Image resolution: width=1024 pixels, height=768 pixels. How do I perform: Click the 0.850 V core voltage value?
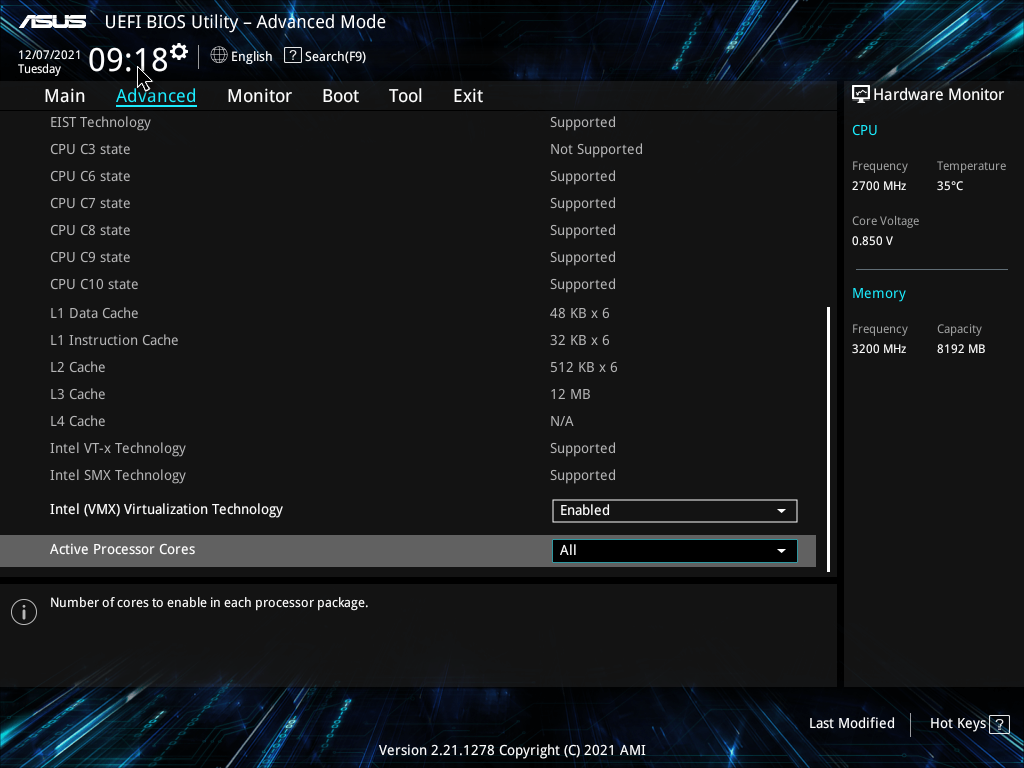tap(872, 240)
